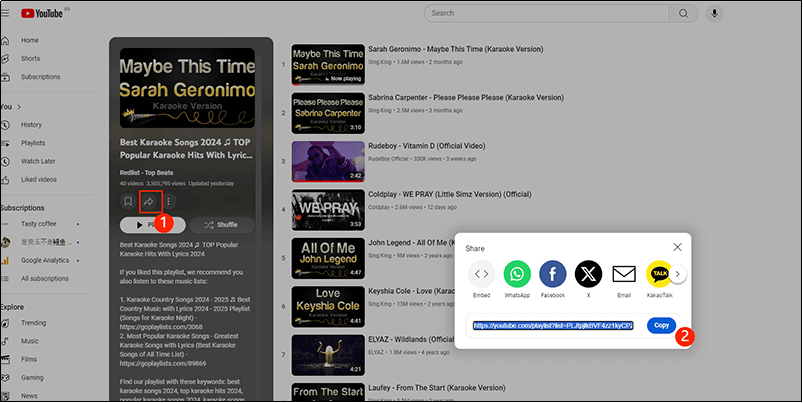The height and width of the screenshot is (403, 803).
Task: Open Tasty coffee subscription channel
Action: [x=38, y=224]
